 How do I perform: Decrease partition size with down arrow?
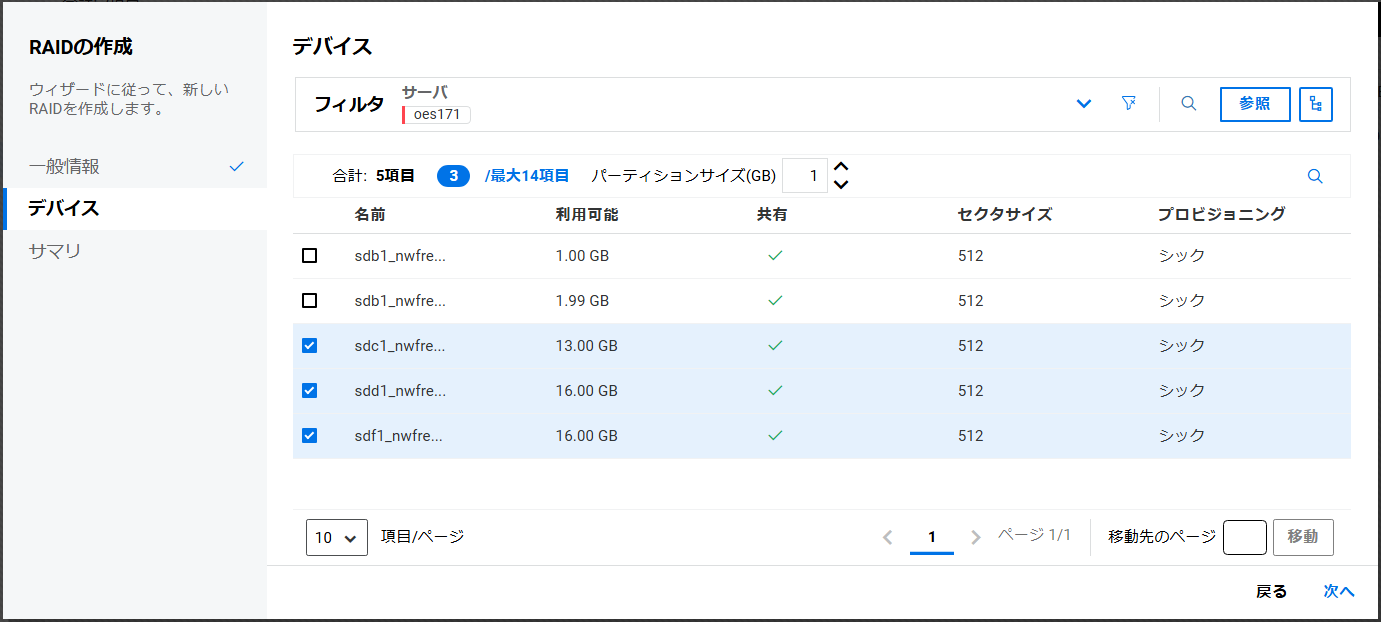[841, 184]
